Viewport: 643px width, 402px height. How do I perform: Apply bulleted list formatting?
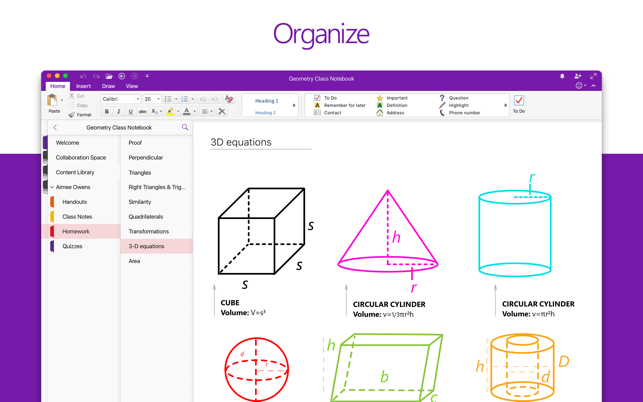[168, 99]
